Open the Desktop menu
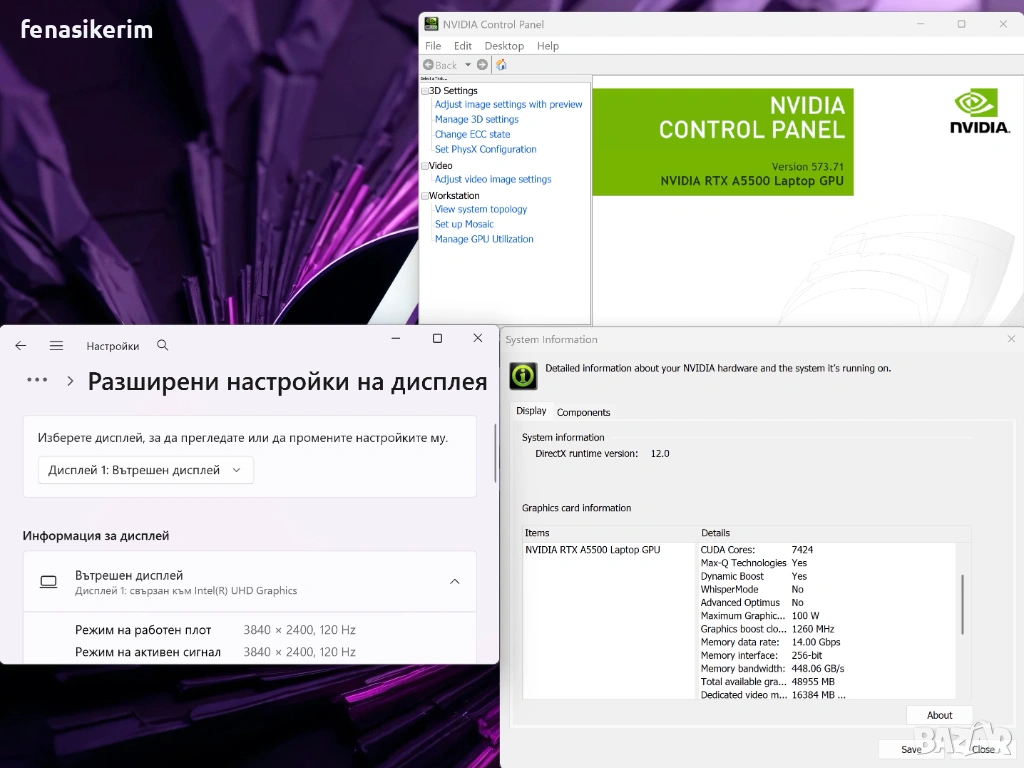Screen dimensions: 1024x768 (504, 46)
